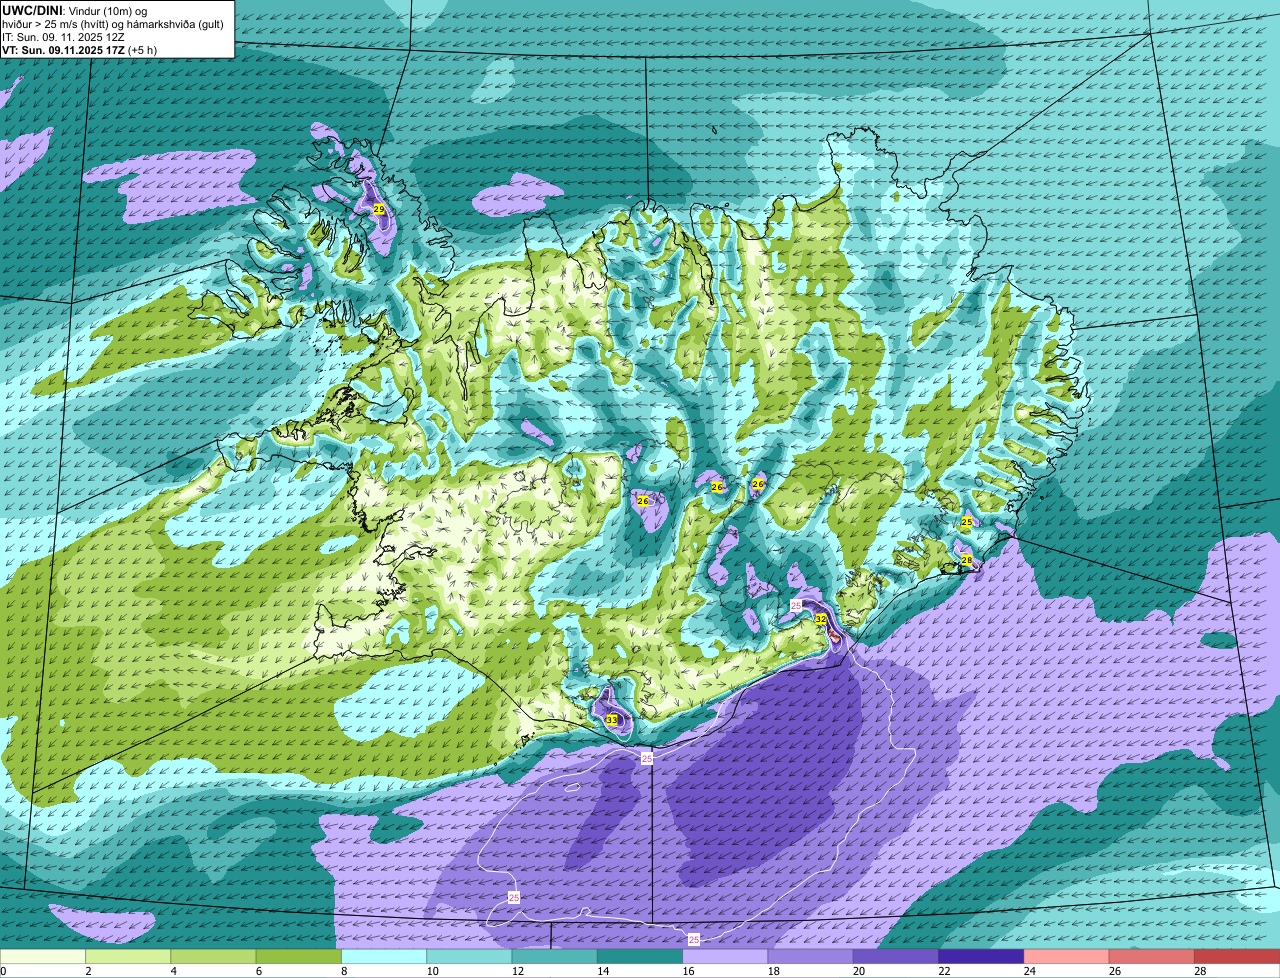Click the light cyan 8–10 m/s legend swatch
This screenshot has width=1280, height=978.
(384, 957)
